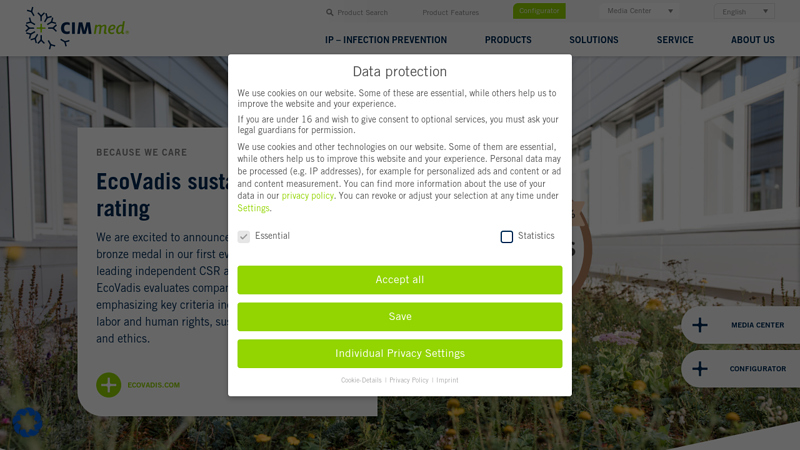This screenshot has height=450, width=800.
Task: Open the Imprint link in dialog footer
Action: tap(447, 380)
